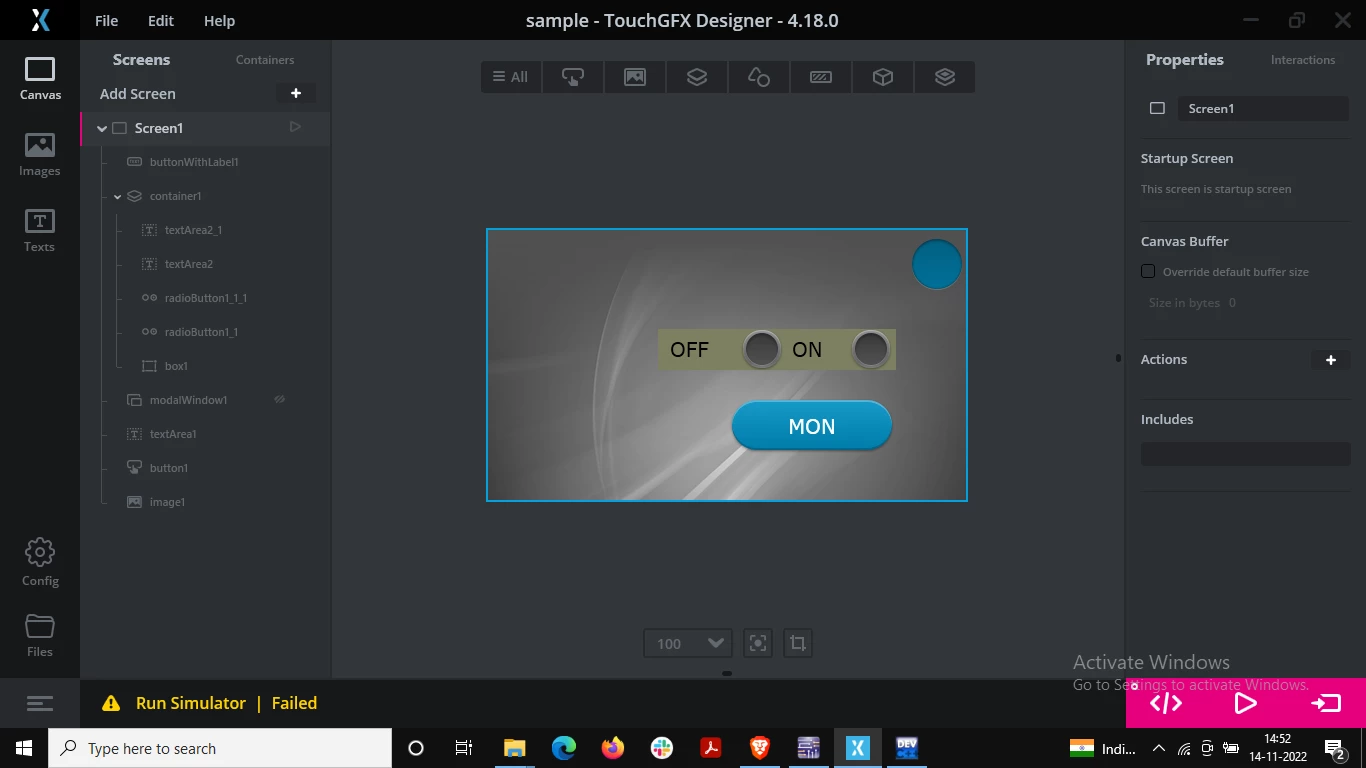
Task: Click the Includes input field
Action: point(1245,454)
